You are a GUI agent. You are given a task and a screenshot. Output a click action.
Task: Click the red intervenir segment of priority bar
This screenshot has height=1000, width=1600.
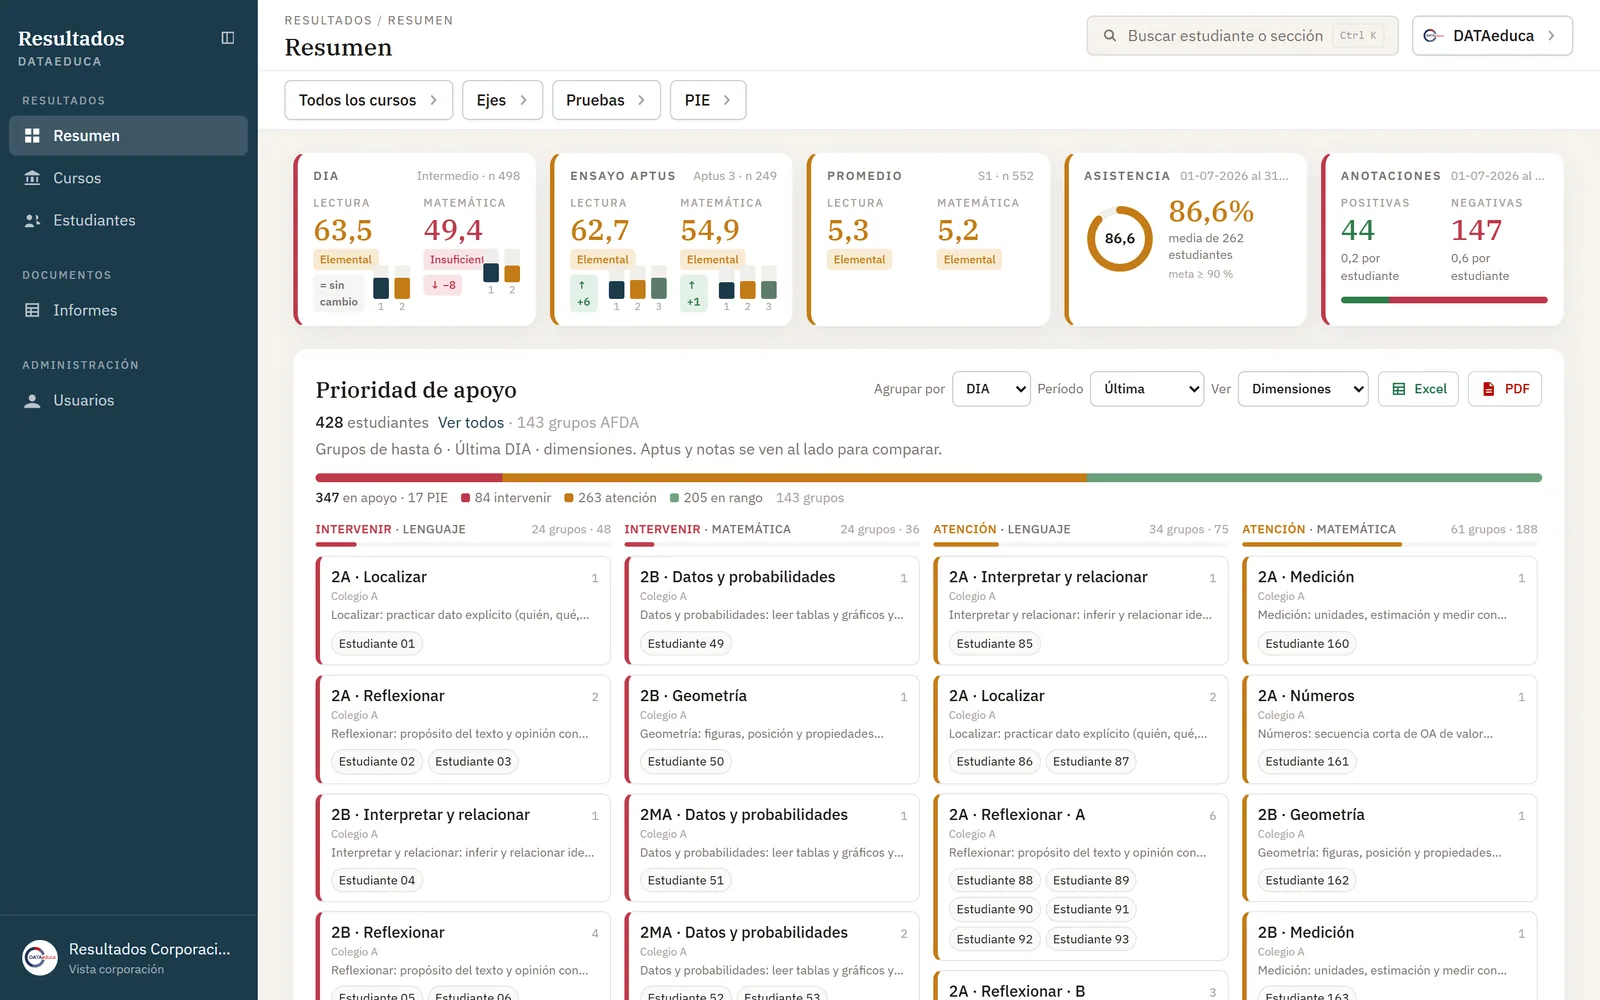409,478
